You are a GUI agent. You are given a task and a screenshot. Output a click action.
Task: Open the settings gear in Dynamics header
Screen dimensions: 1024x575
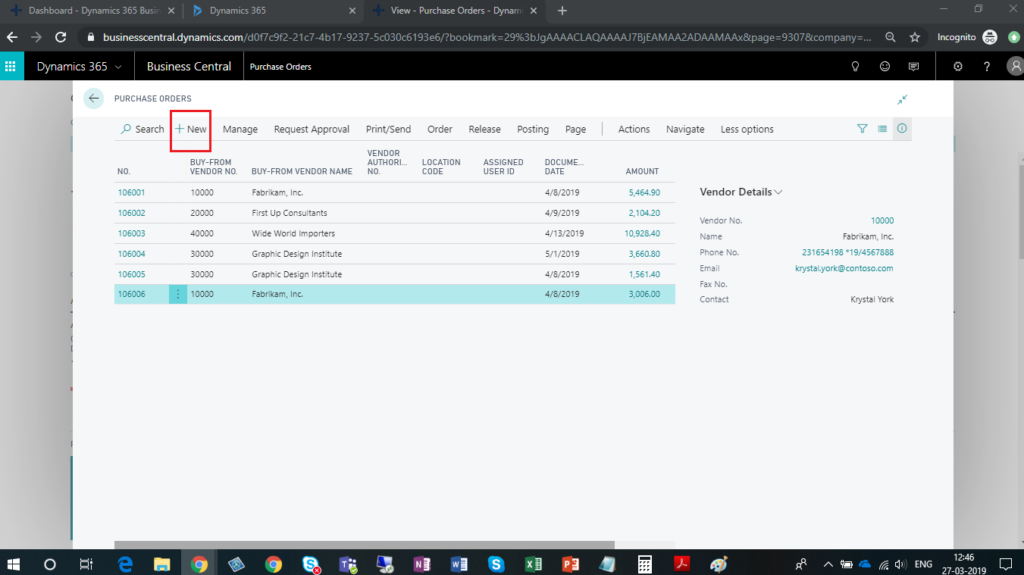tap(958, 67)
